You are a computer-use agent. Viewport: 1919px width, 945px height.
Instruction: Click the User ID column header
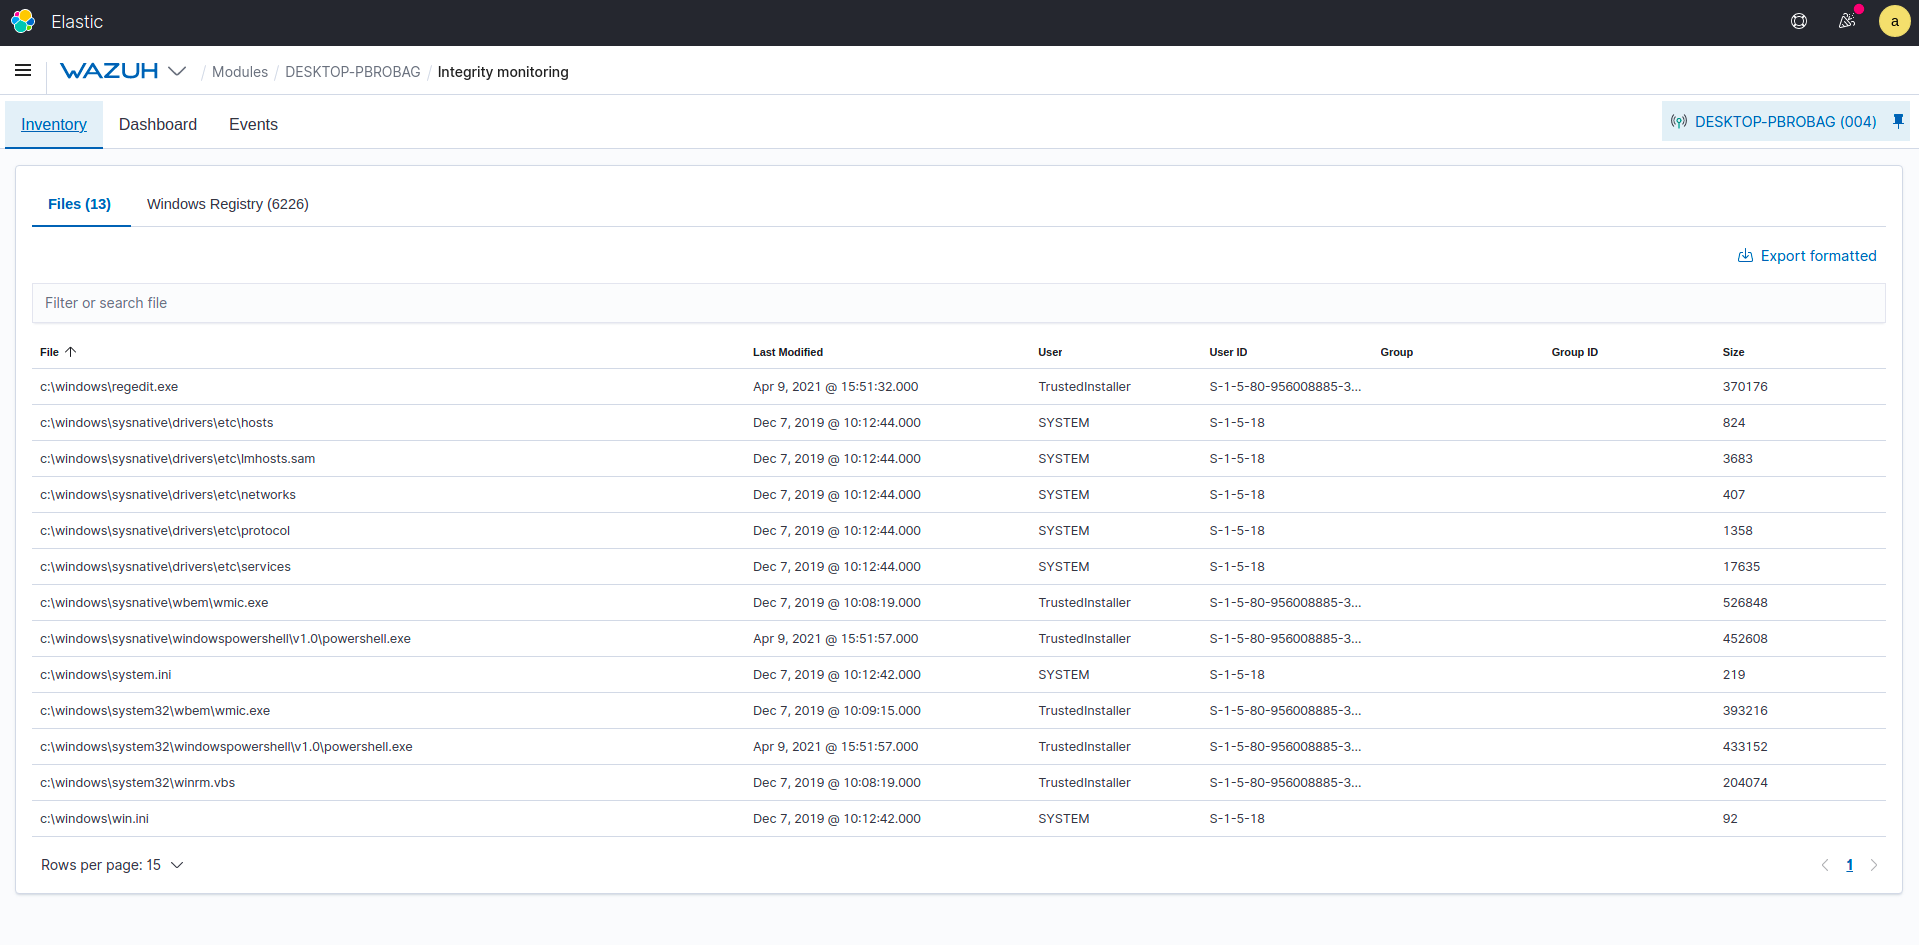tap(1228, 352)
